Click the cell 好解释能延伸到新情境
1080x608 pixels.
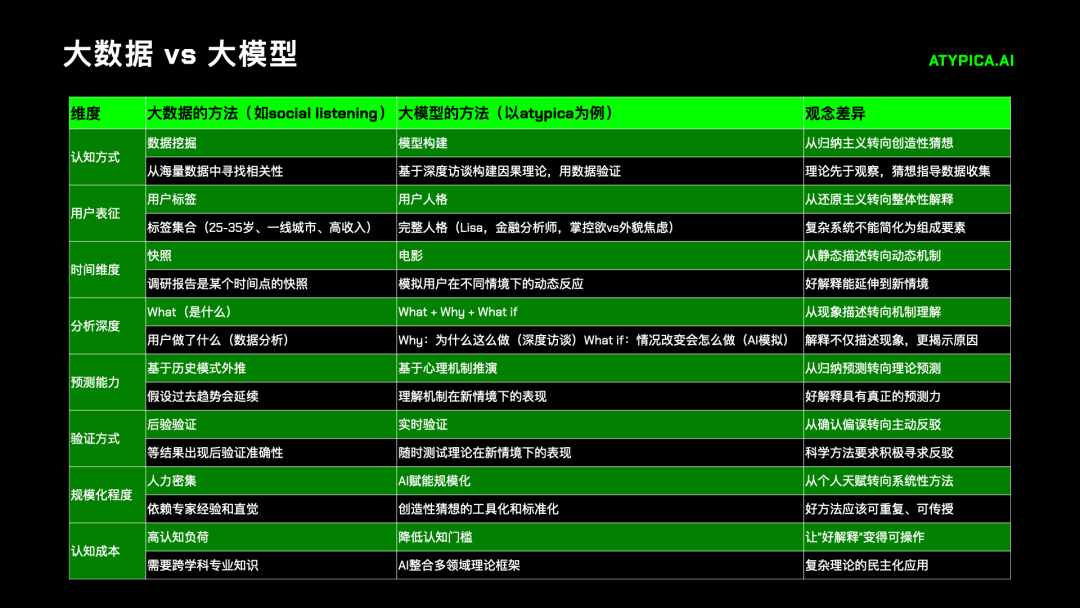pos(906,284)
